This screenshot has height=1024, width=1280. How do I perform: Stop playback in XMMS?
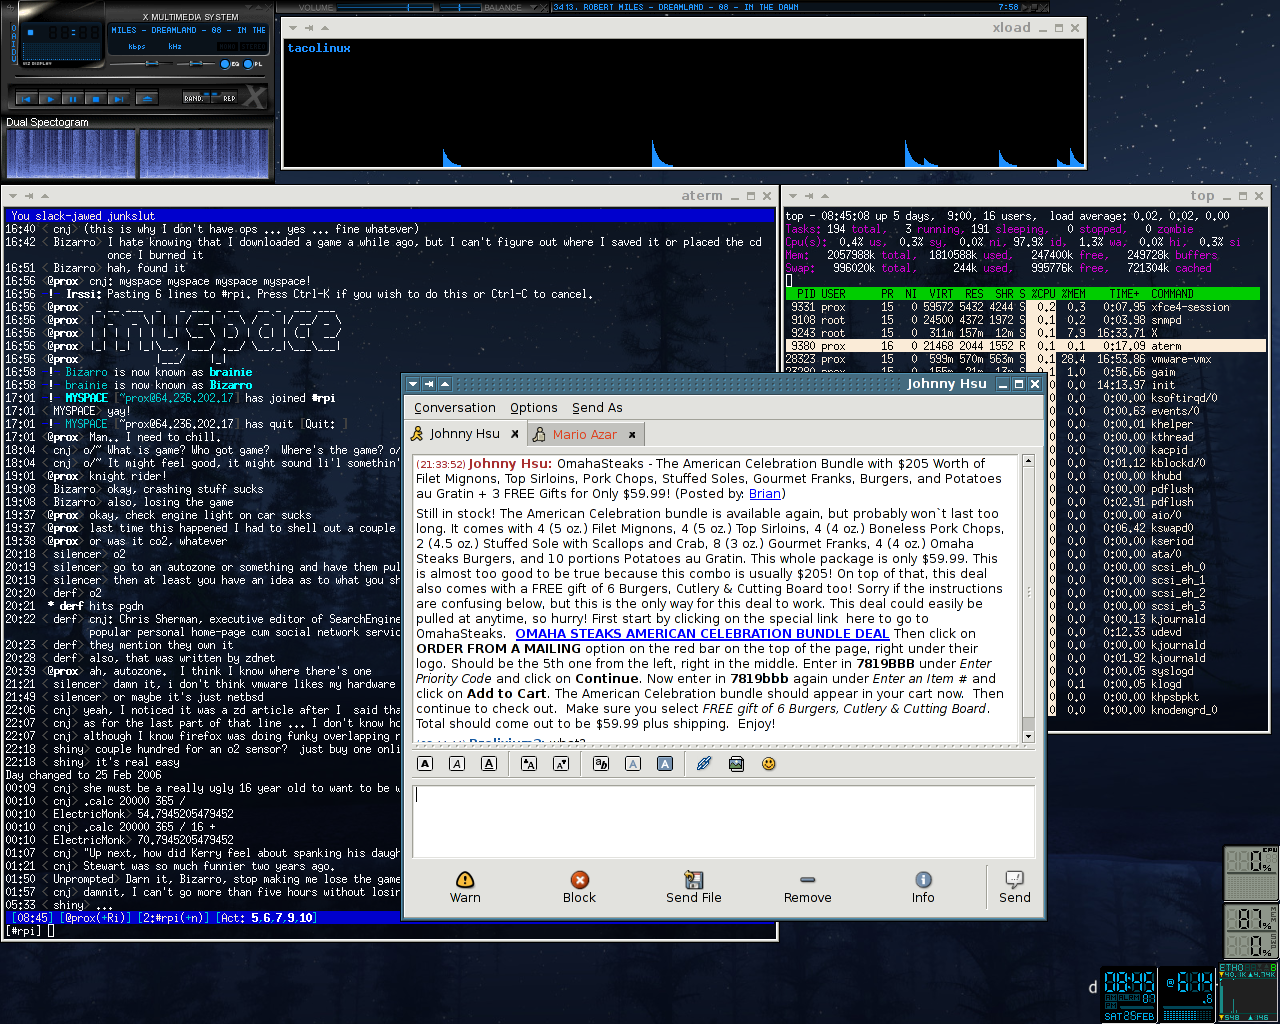point(95,98)
